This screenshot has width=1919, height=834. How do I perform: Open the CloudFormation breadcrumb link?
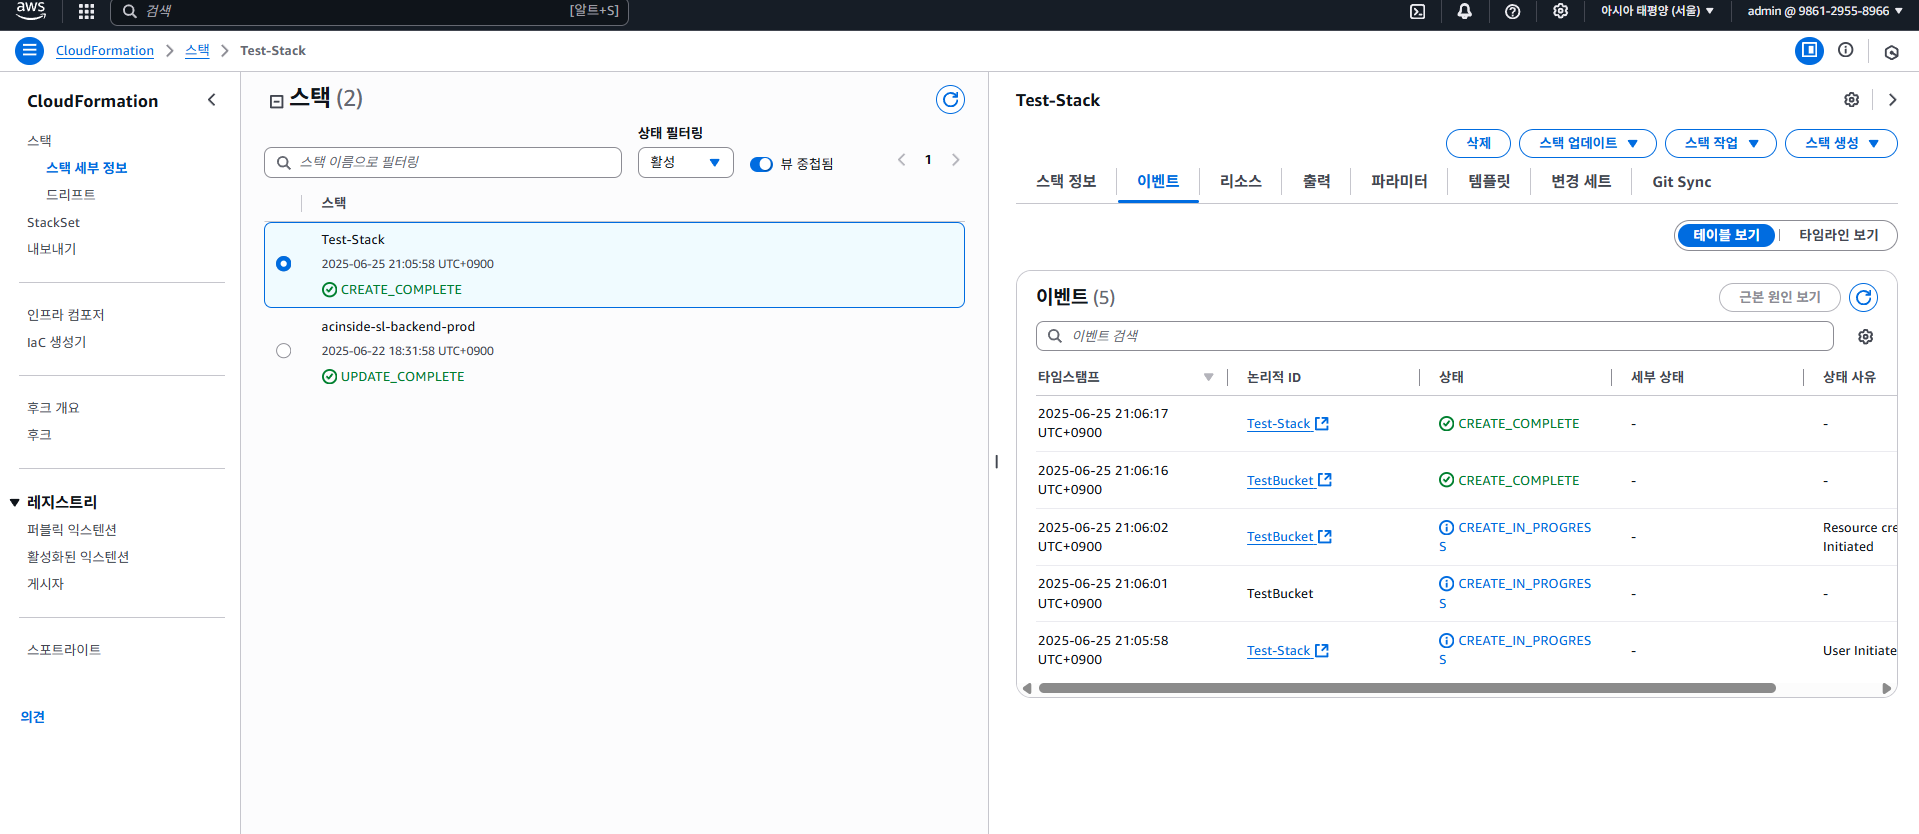point(105,51)
